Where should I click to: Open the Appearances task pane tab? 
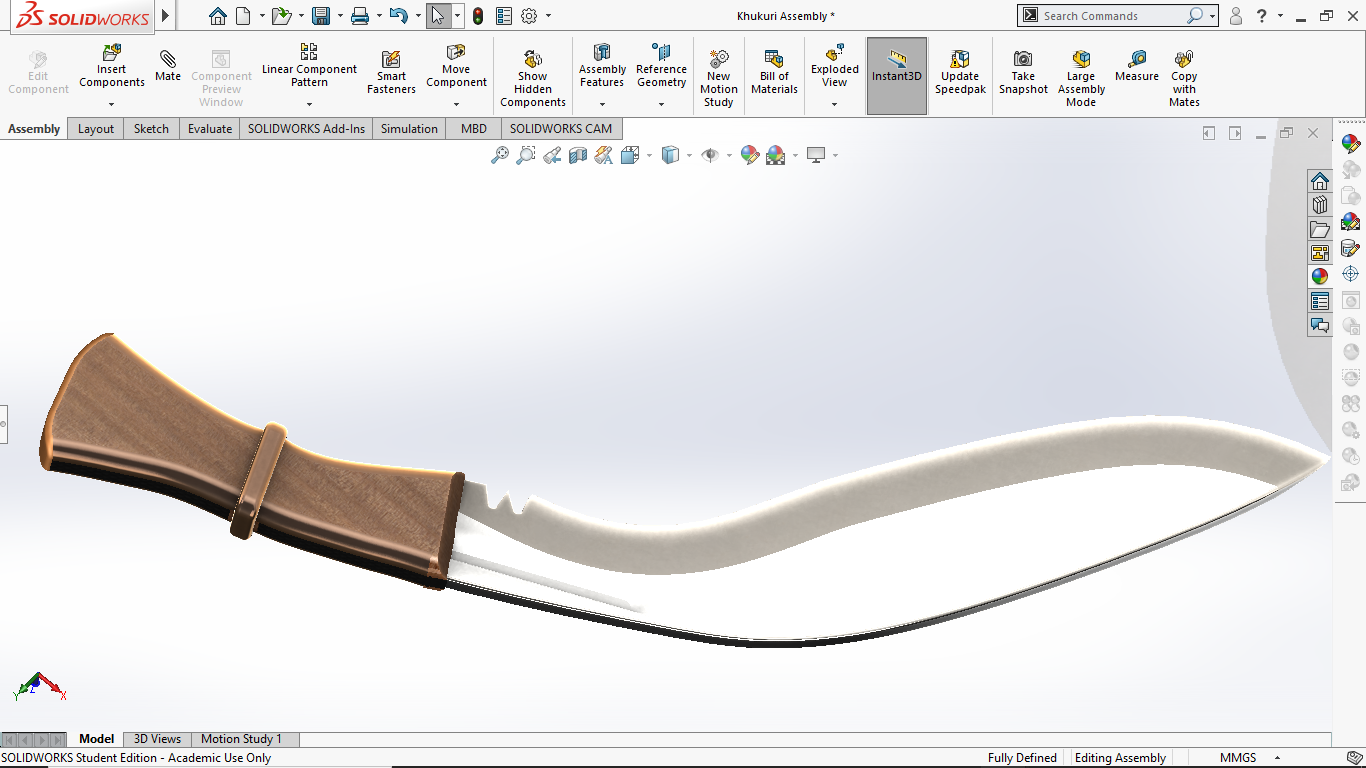[x=1320, y=276]
